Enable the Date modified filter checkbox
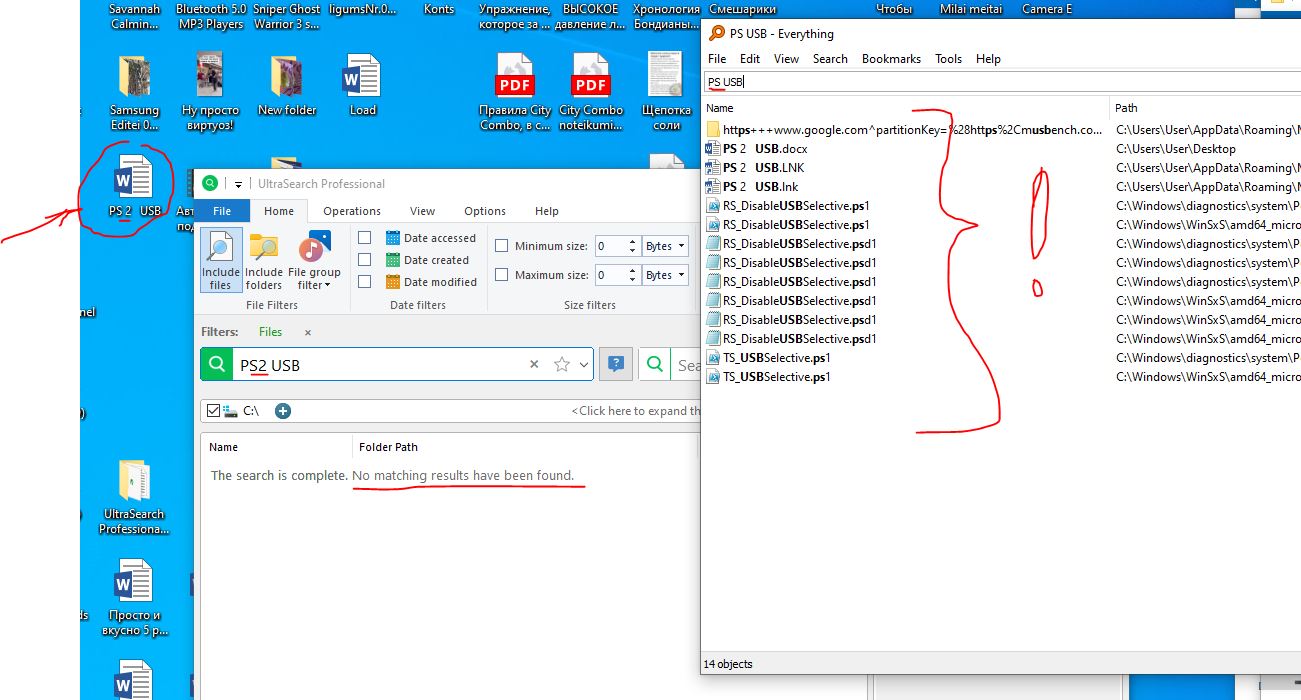 coord(365,282)
